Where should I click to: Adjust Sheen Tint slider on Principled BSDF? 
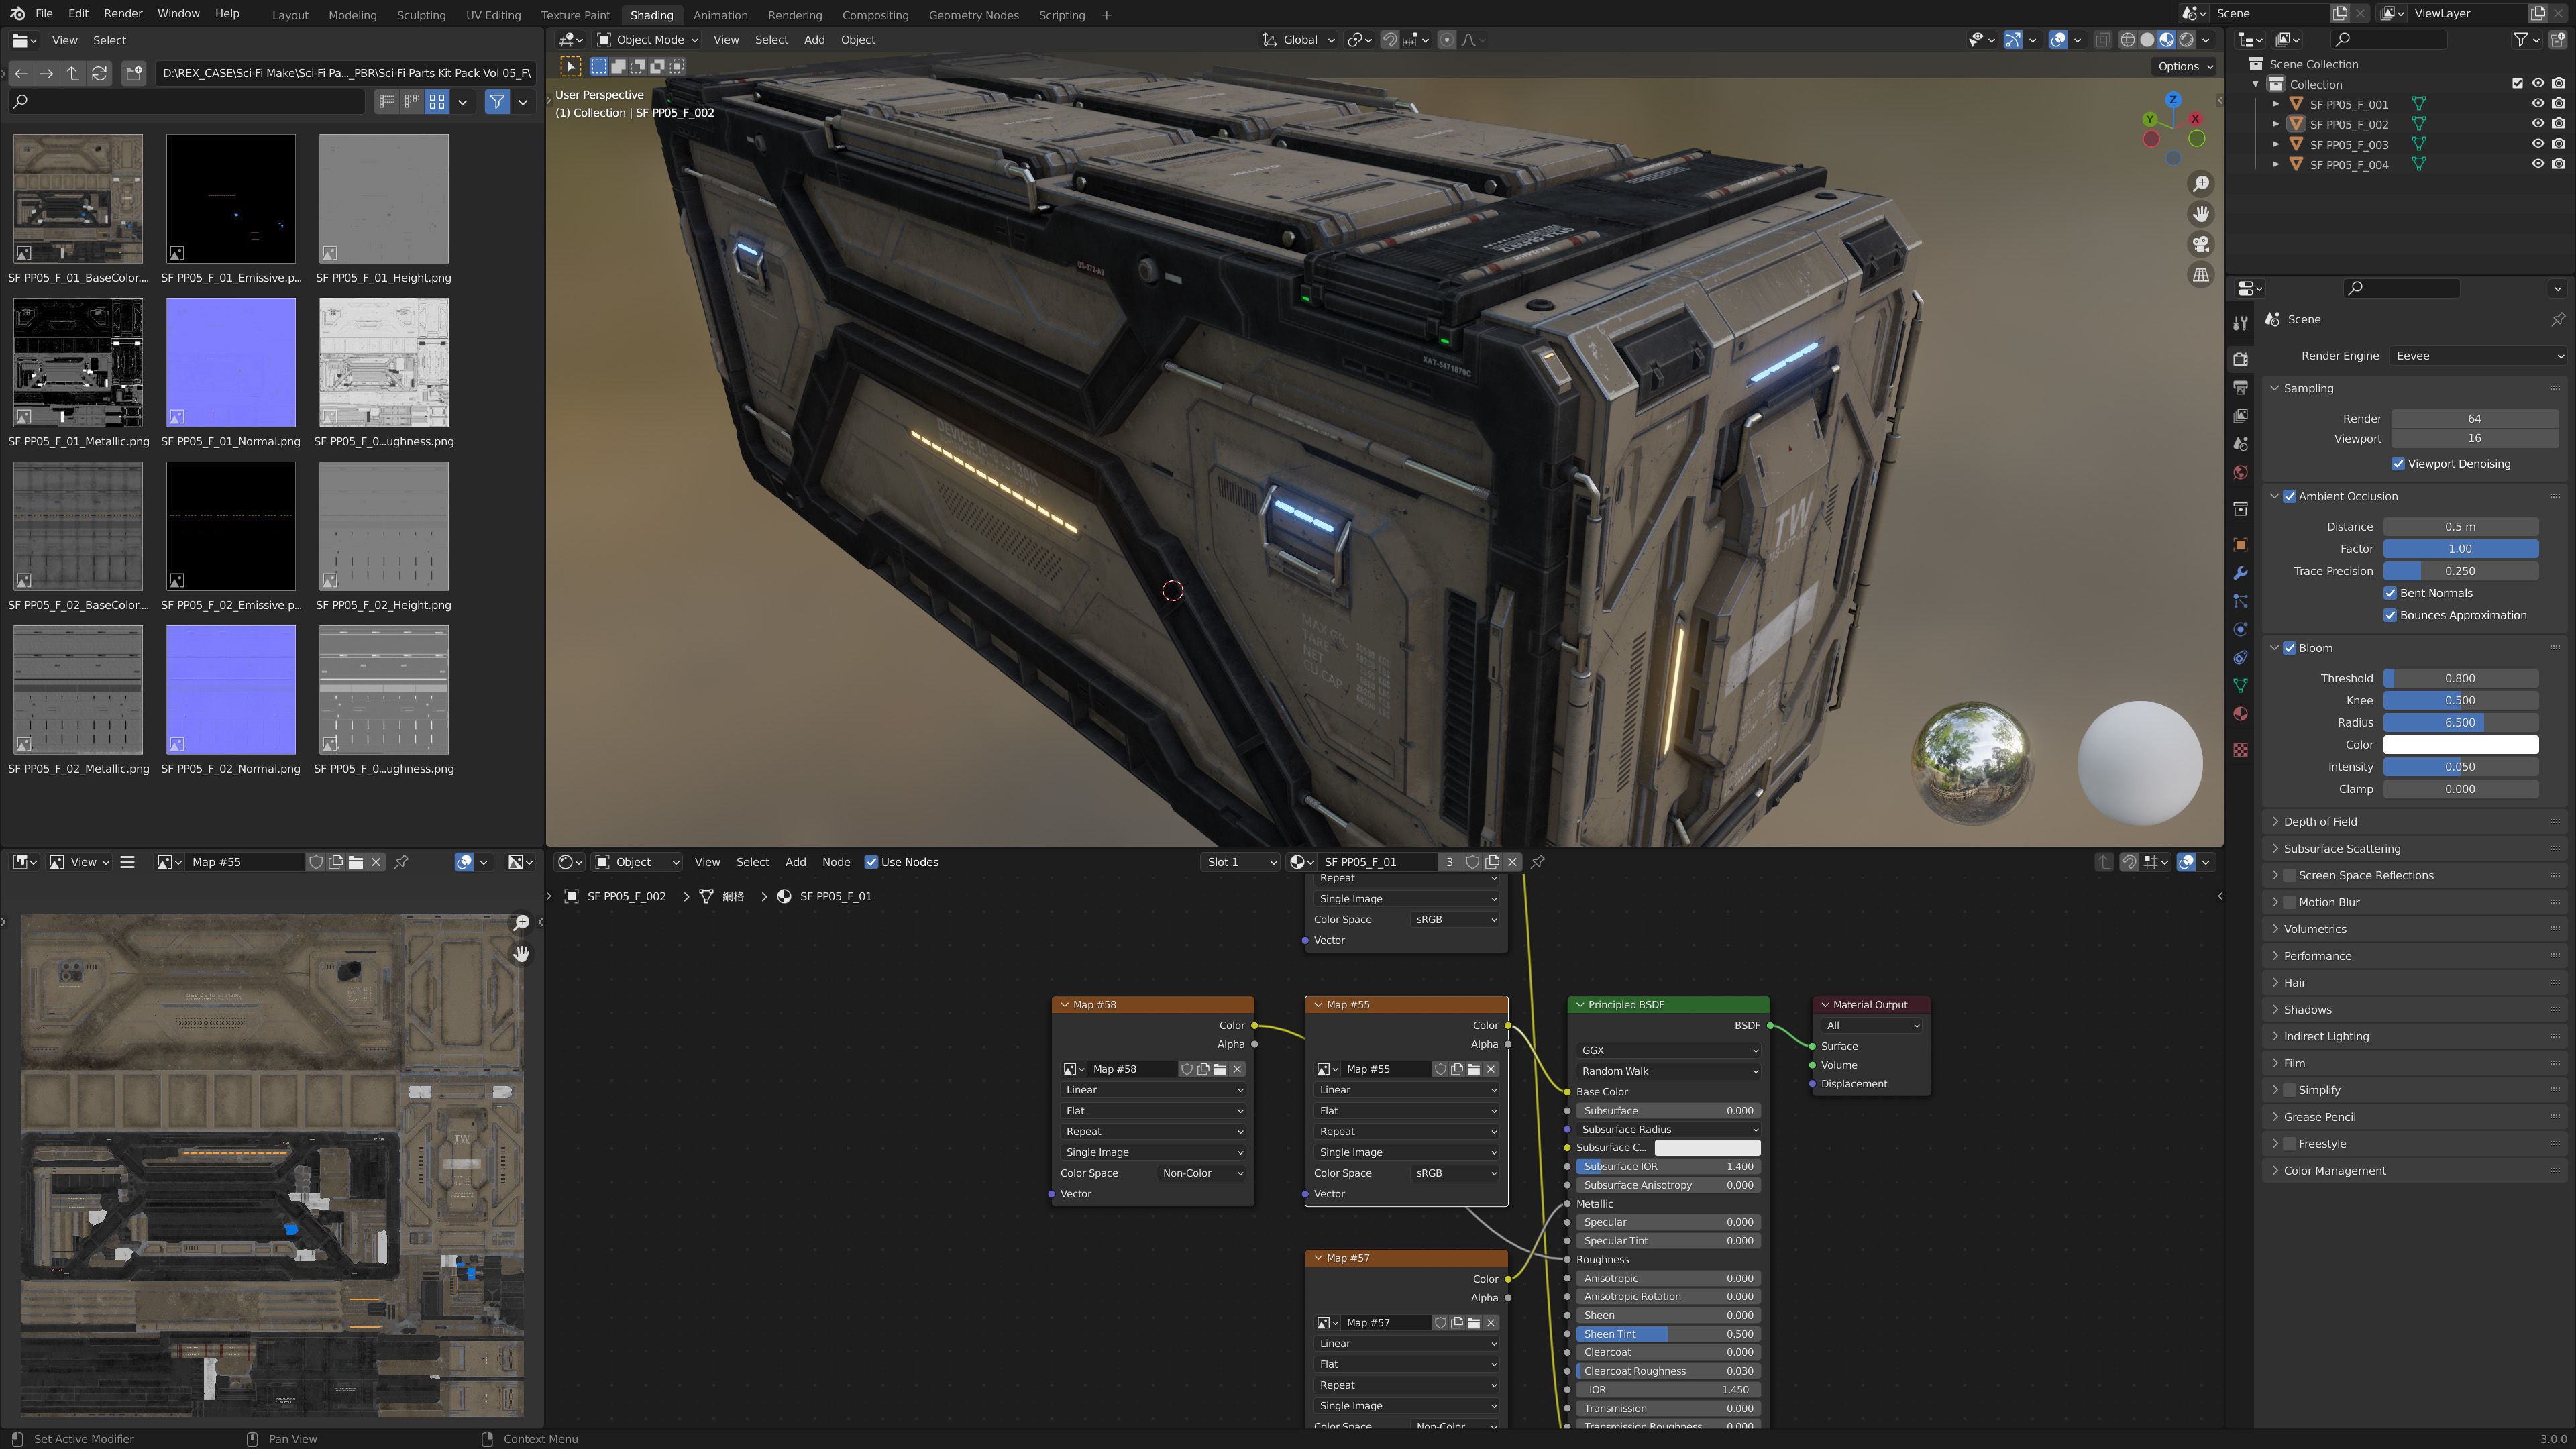click(x=1668, y=1334)
